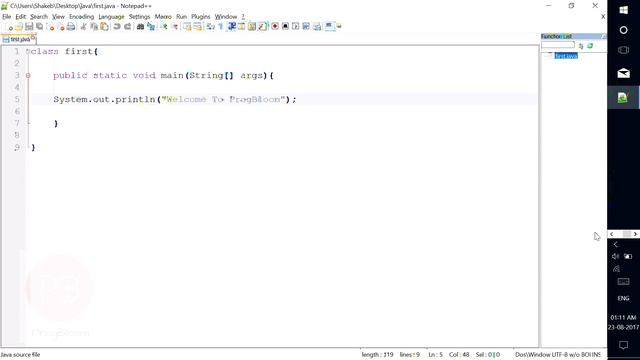
Task: Open the Run menu
Action: pyautogui.click(x=181, y=17)
